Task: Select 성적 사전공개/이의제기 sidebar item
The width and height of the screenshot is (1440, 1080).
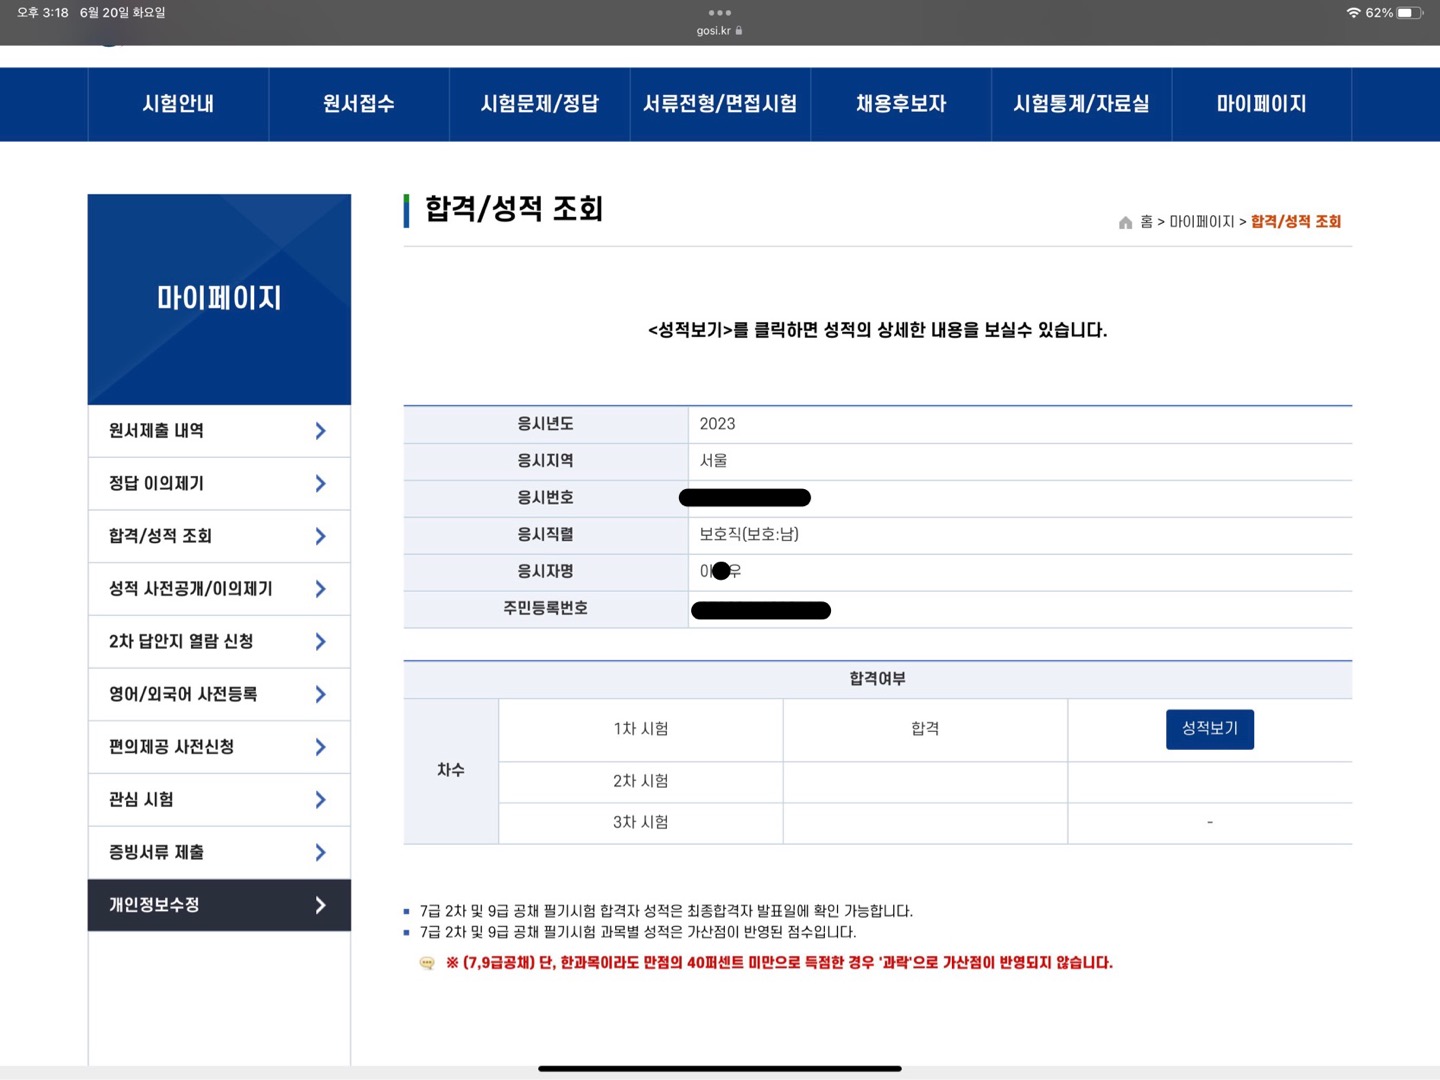Action: [190, 589]
